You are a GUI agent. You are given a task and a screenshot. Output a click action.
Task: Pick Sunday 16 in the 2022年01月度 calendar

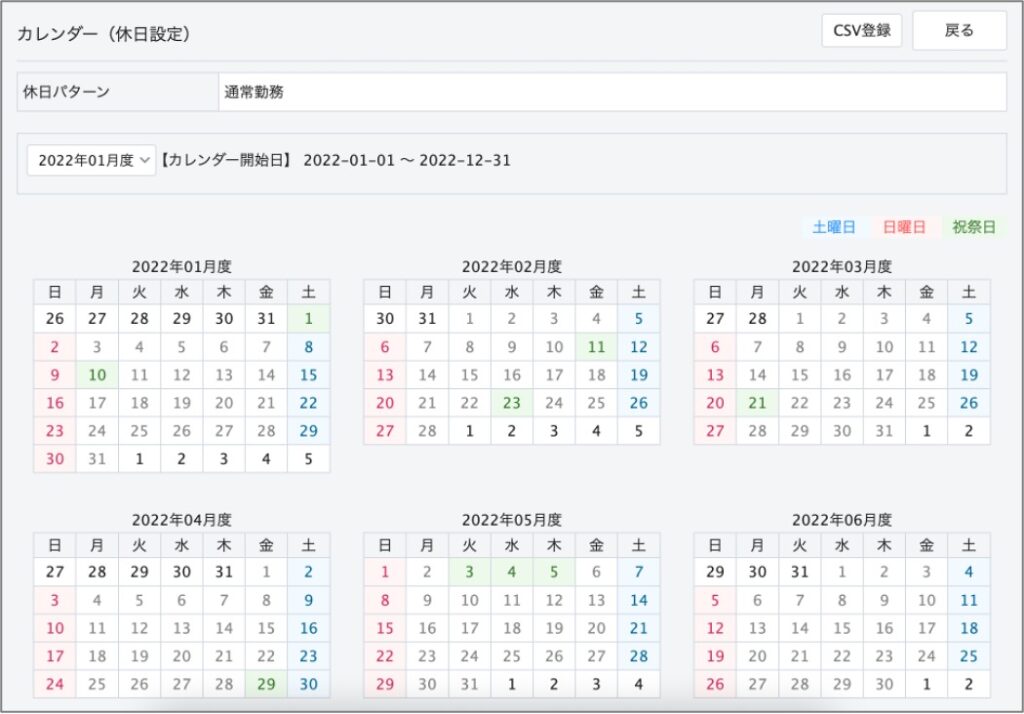pos(55,404)
